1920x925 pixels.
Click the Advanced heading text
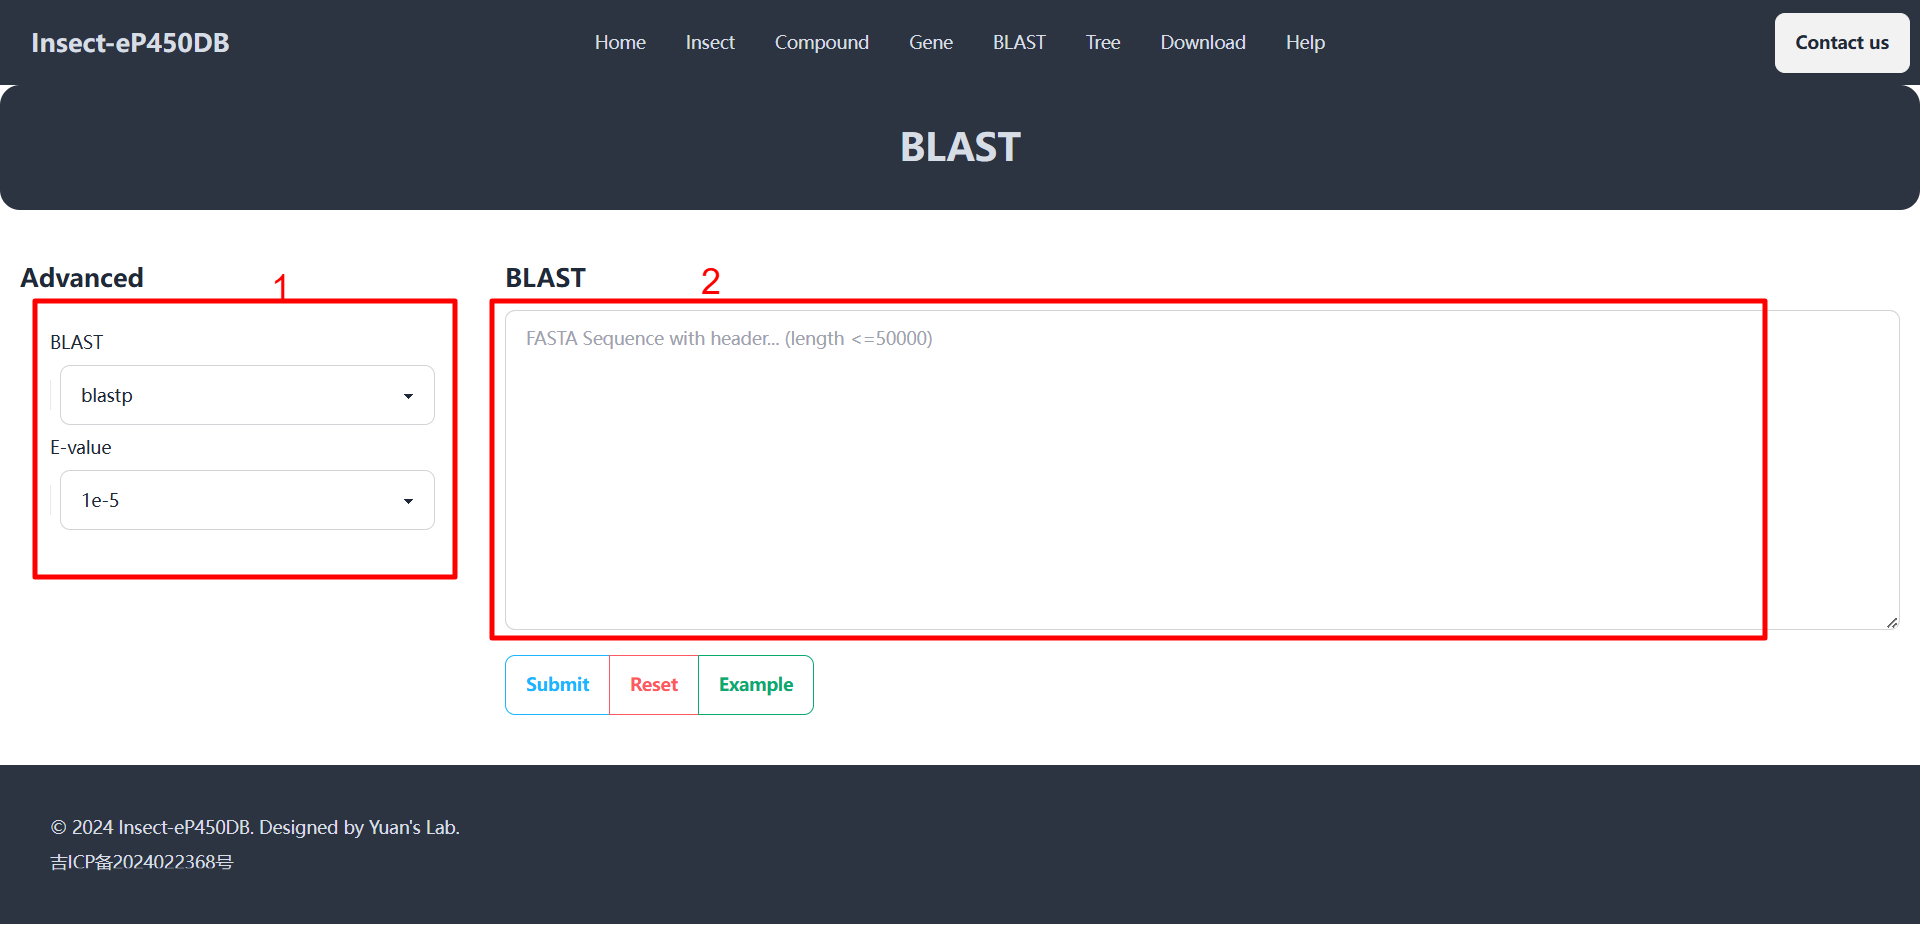[82, 278]
